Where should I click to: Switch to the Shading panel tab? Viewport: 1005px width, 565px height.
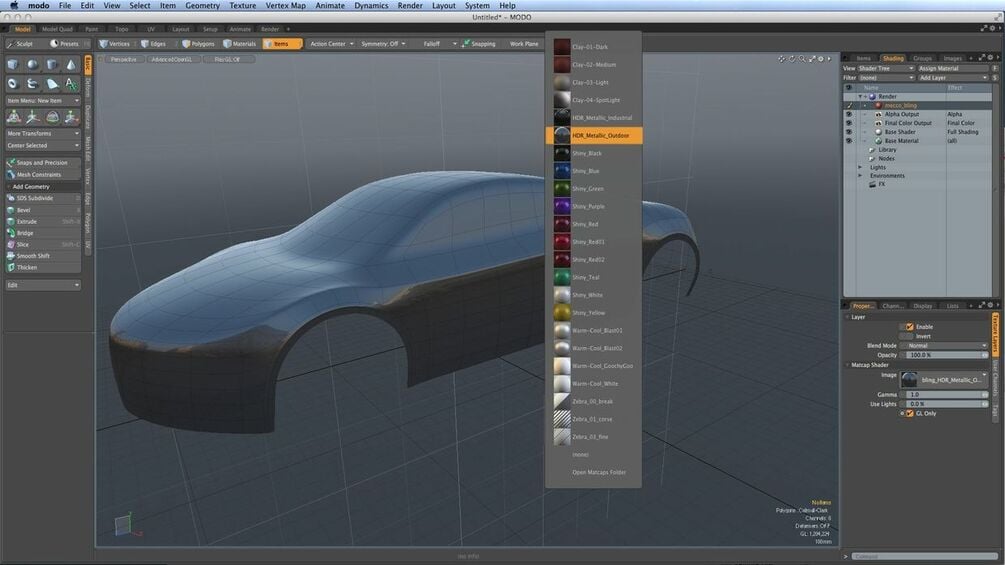tap(892, 58)
